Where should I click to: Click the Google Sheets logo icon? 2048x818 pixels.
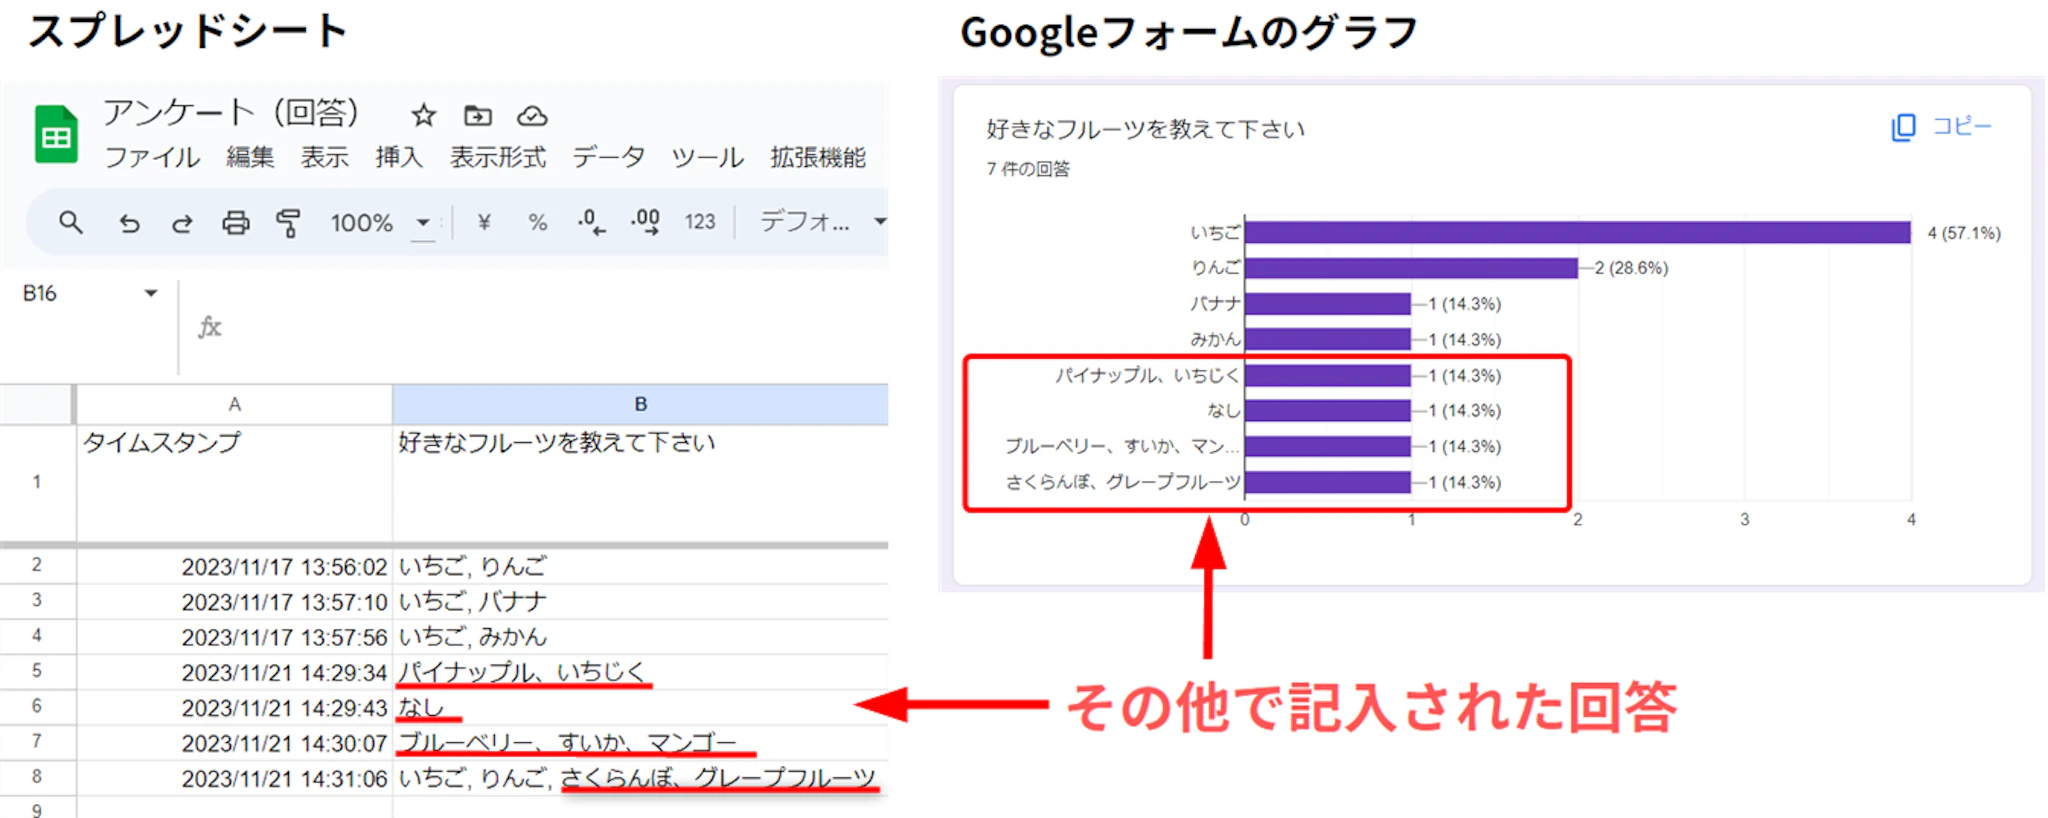(56, 134)
